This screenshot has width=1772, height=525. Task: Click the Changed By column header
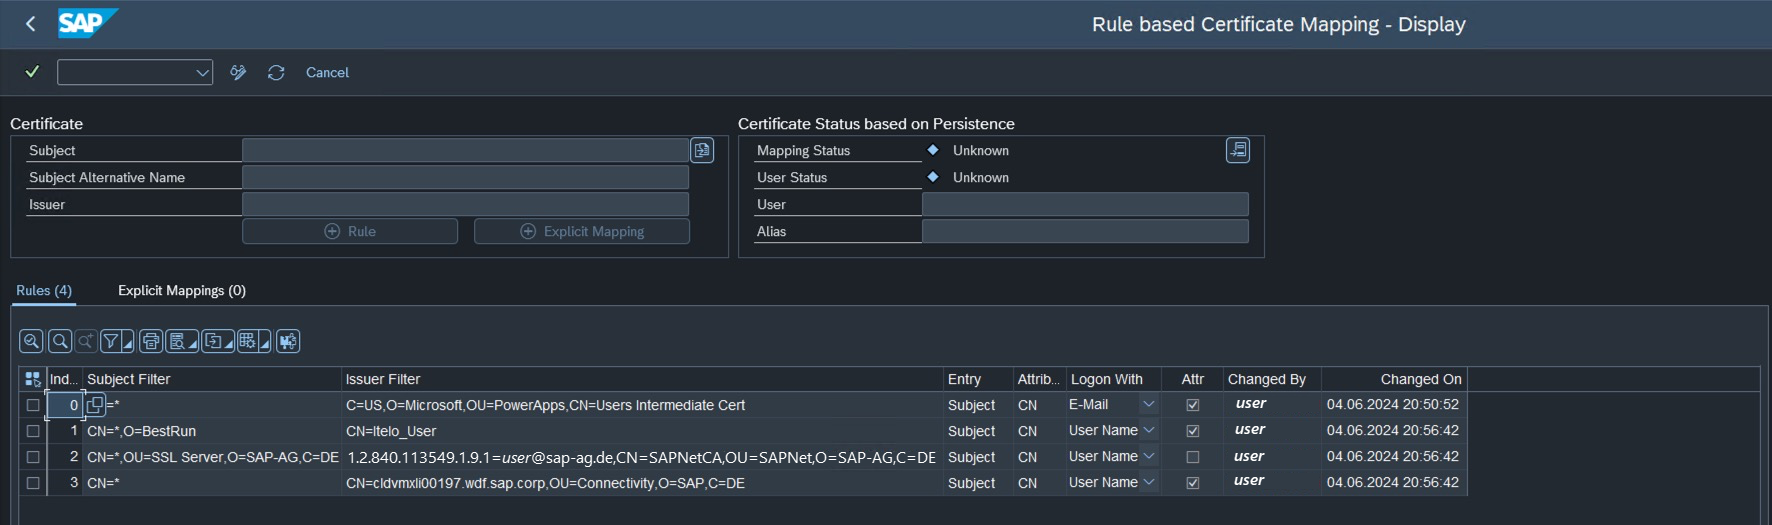pyautogui.click(x=1272, y=379)
